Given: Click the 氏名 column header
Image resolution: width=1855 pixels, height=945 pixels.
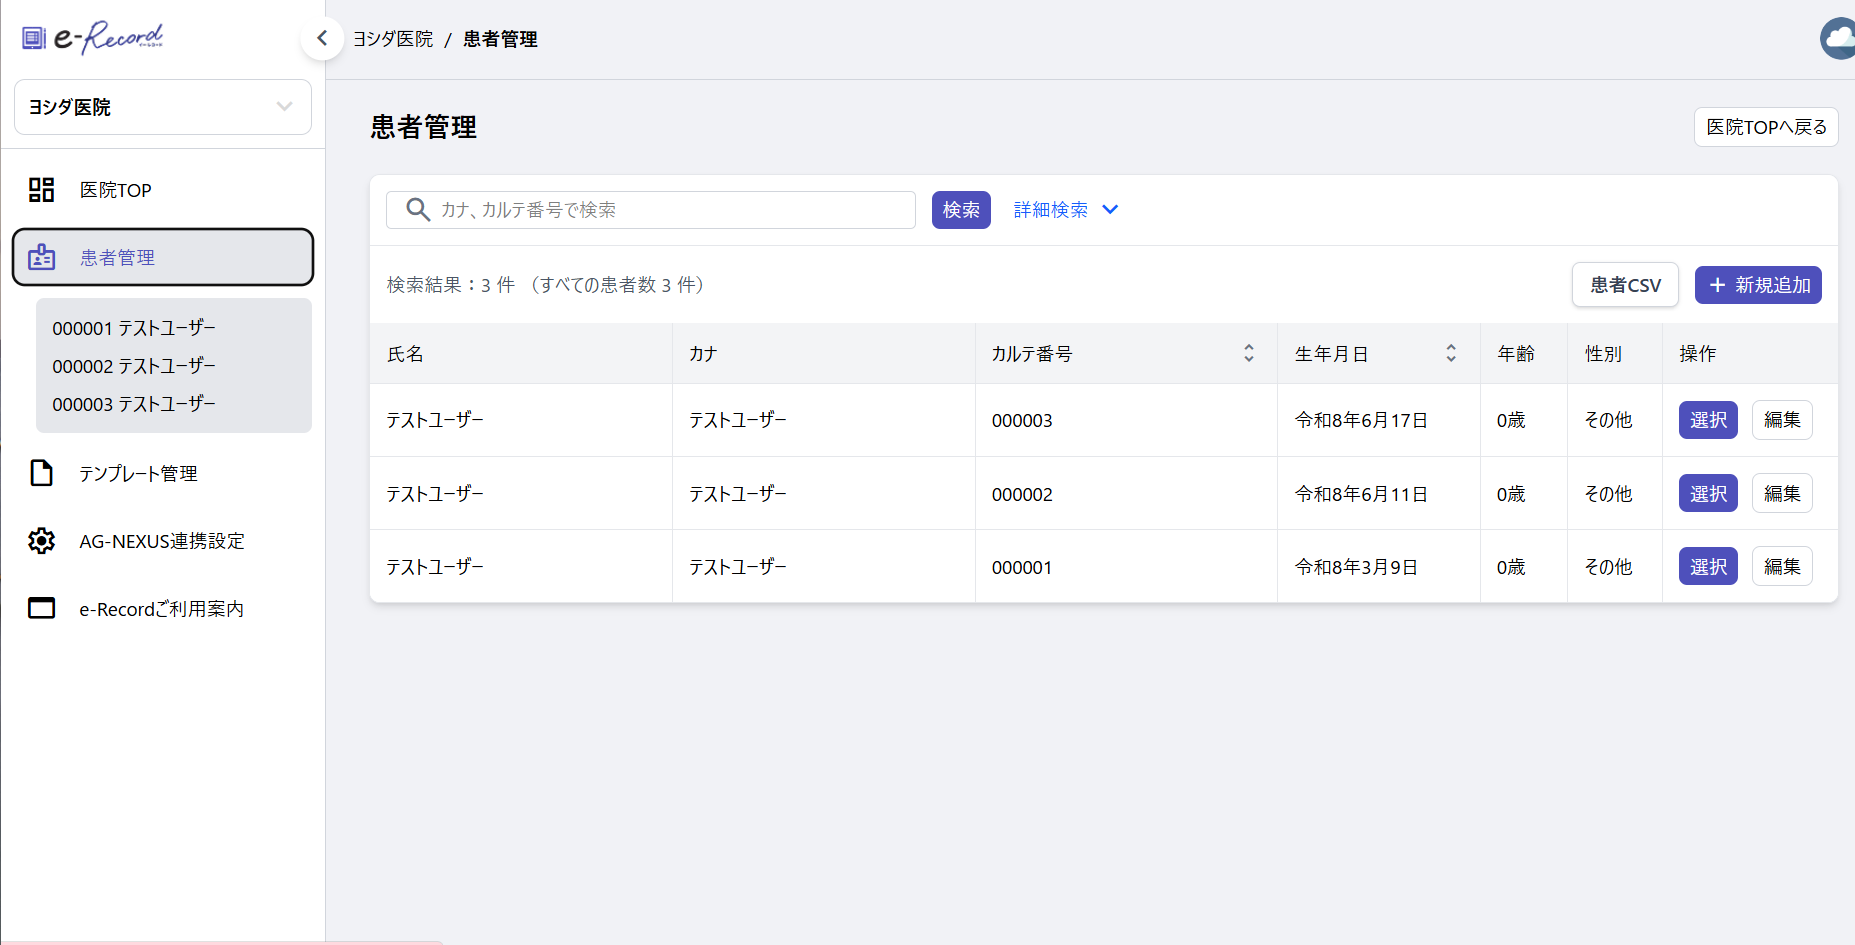Looking at the screenshot, I should (521, 354).
